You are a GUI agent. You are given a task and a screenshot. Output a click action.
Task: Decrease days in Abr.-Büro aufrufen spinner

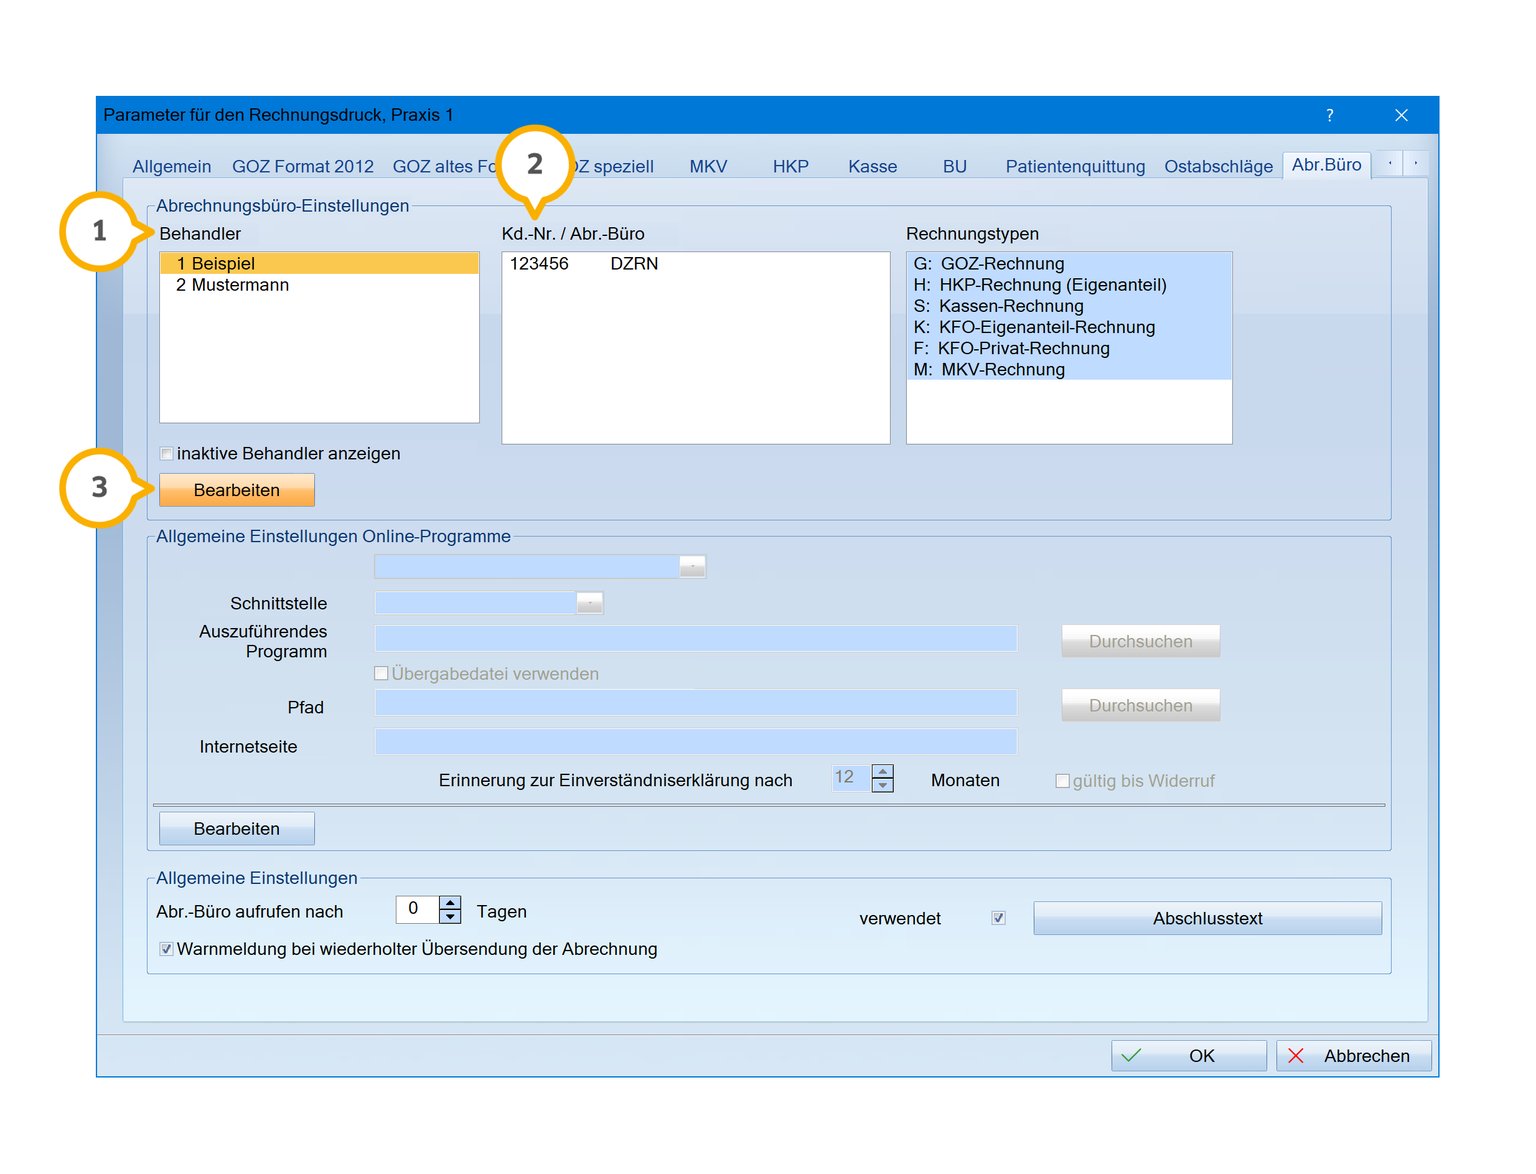[x=450, y=916]
